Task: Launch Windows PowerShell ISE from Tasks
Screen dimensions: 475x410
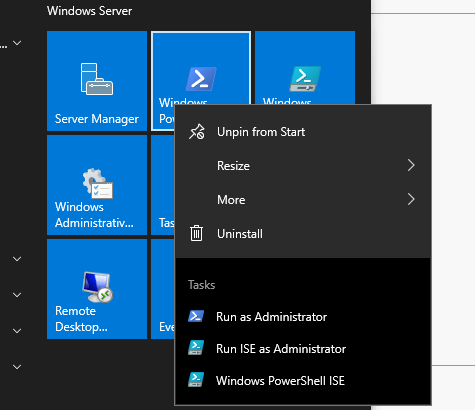Action: pos(303,381)
